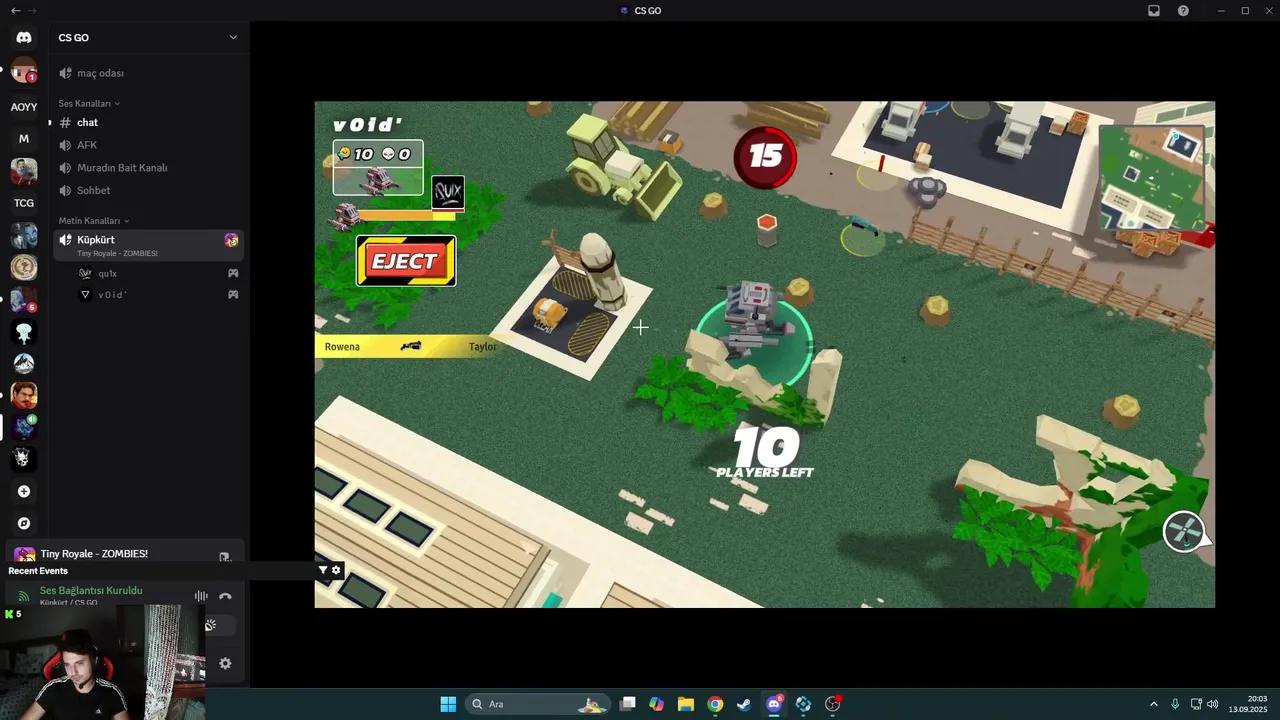Open Steam from the taskbar

point(744,704)
